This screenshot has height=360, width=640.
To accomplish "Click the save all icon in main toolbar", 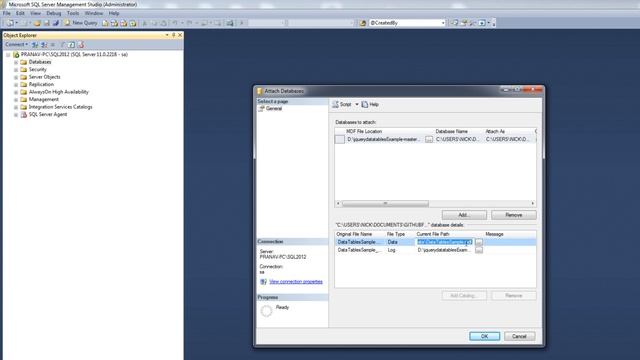I will point(56,23).
